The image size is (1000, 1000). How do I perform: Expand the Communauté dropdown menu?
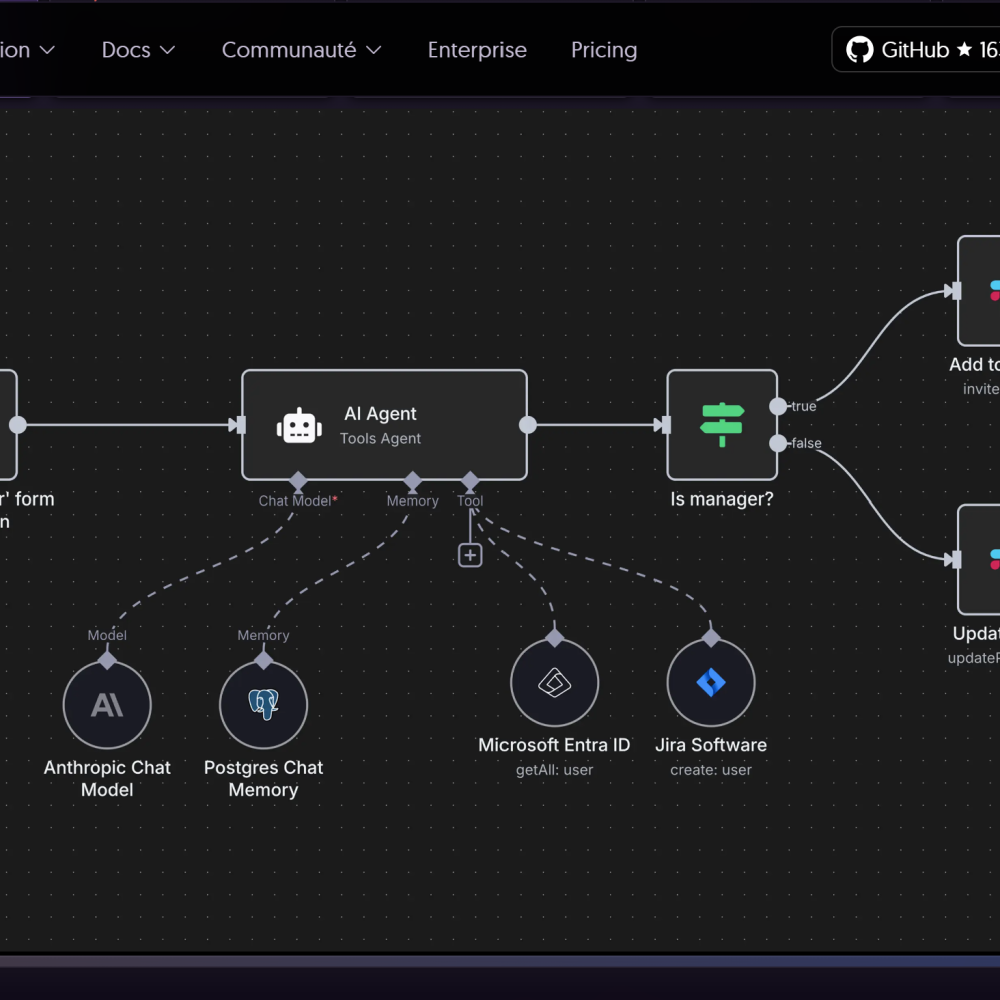pyautogui.click(x=301, y=50)
